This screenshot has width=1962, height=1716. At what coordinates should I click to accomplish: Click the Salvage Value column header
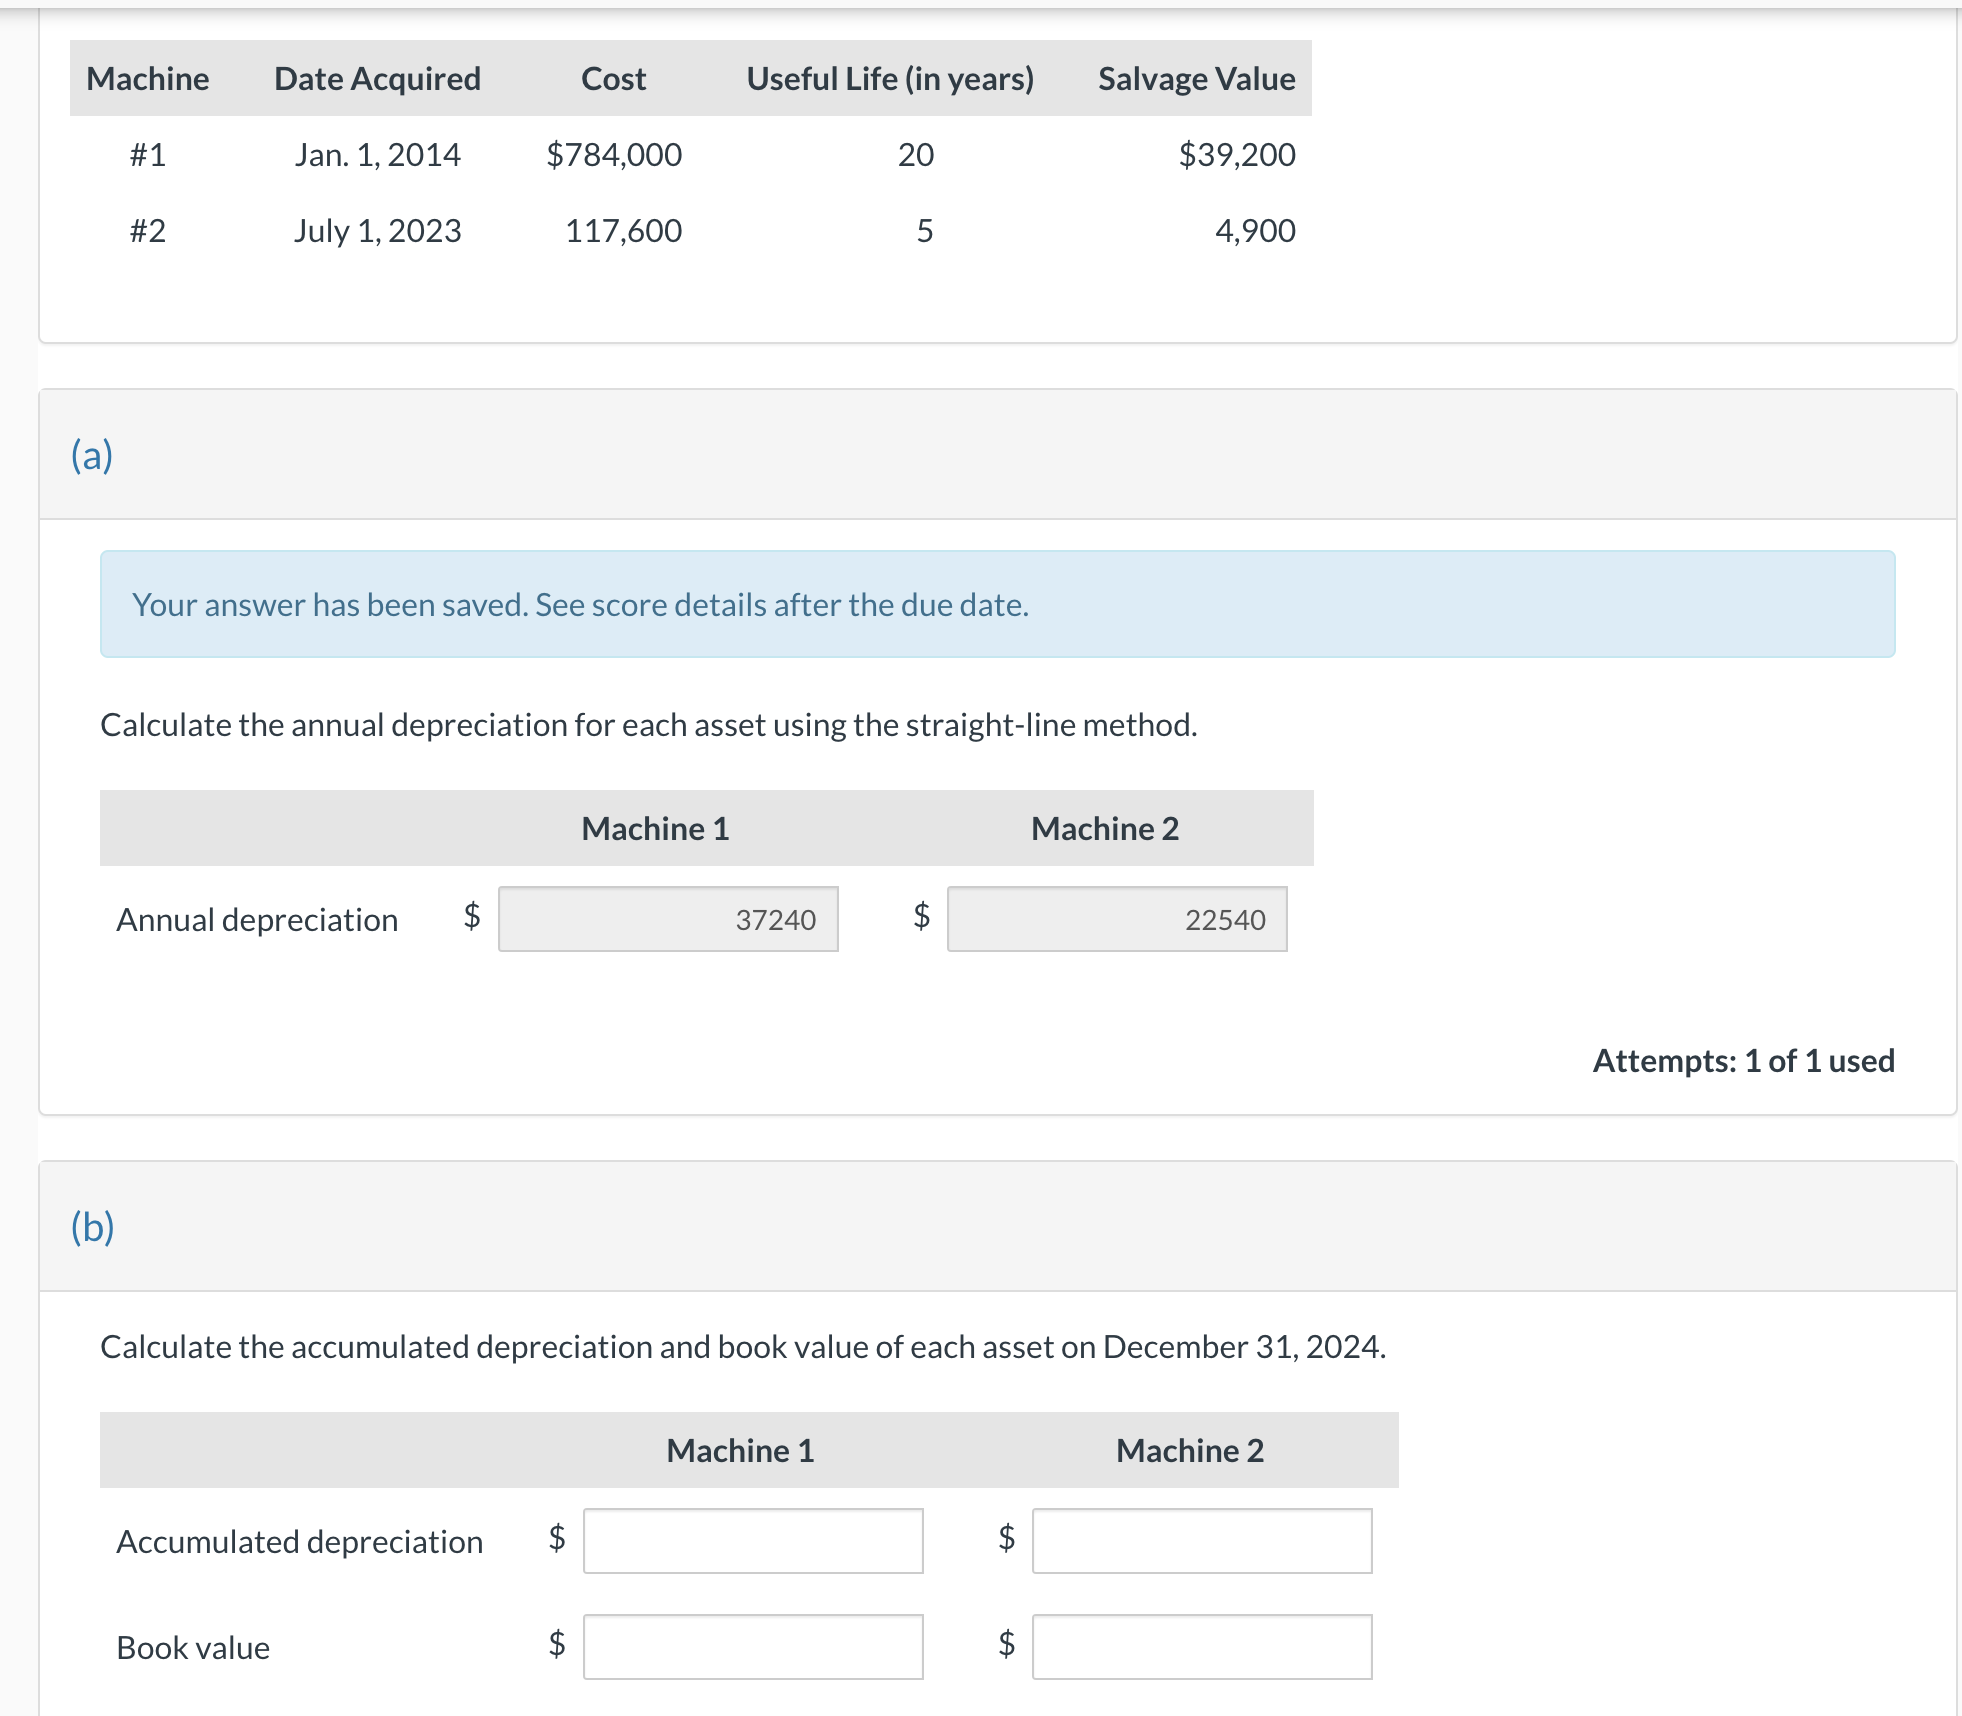point(1196,78)
